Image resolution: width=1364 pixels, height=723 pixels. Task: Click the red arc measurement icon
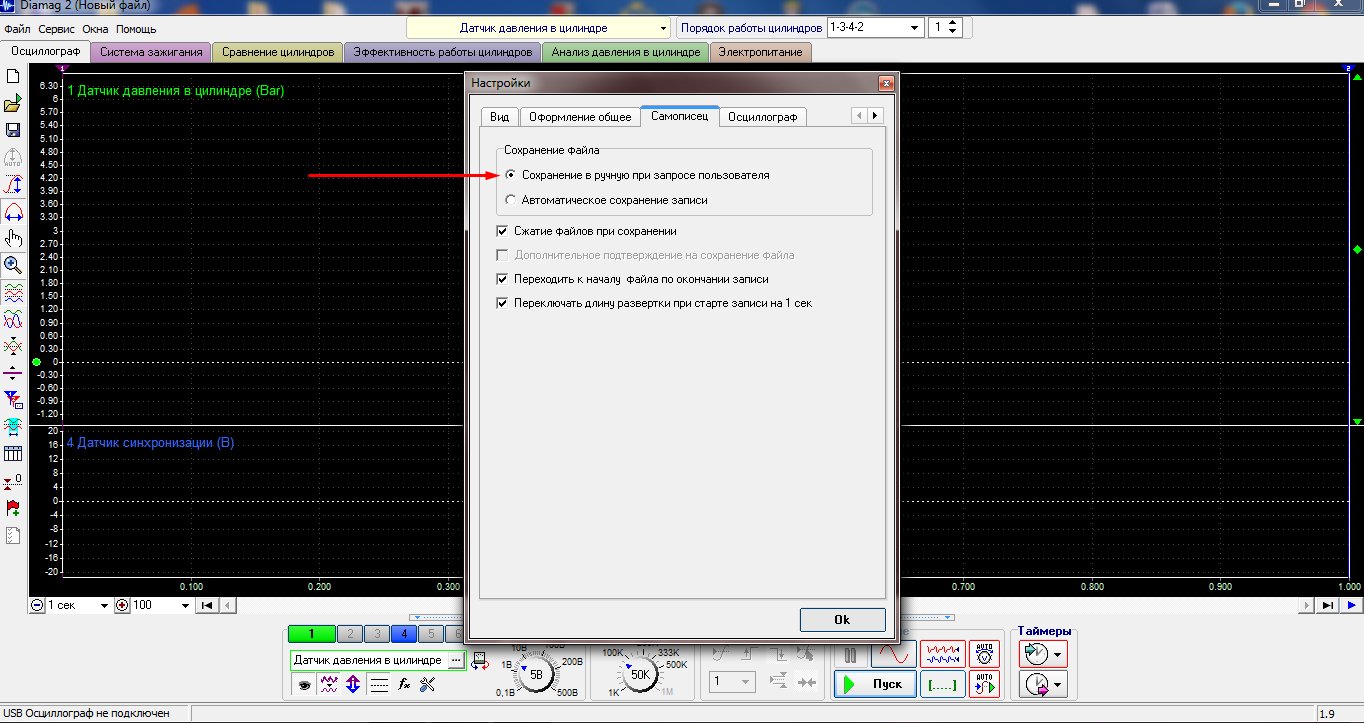click(13, 211)
